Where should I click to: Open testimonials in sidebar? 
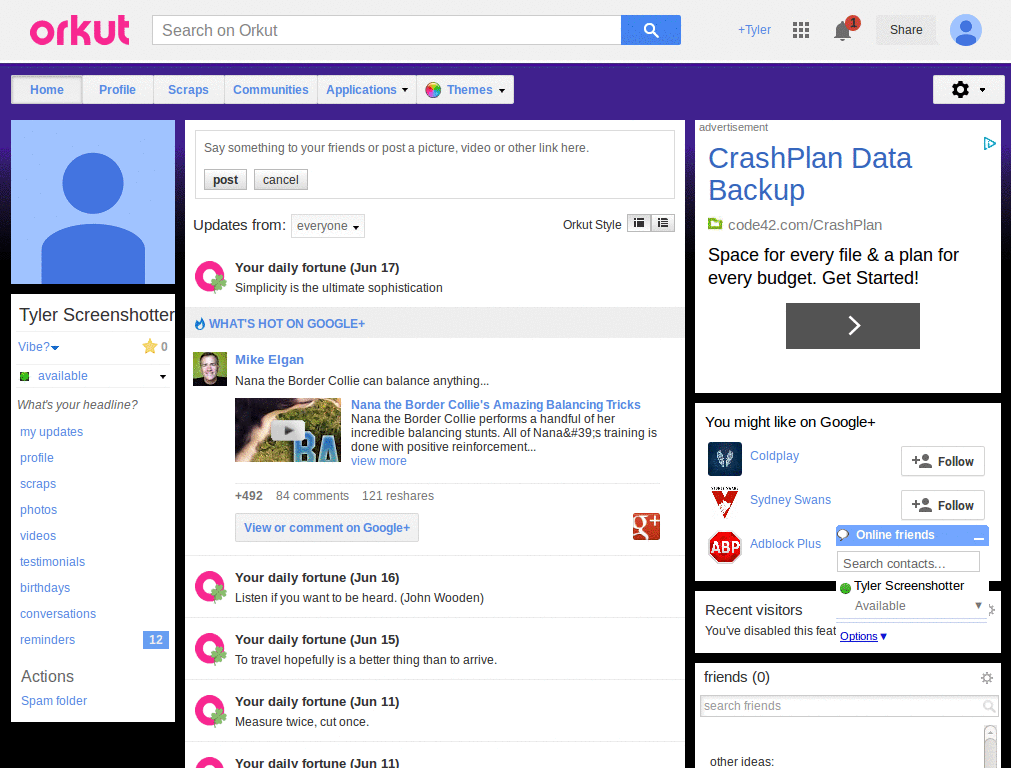click(52, 562)
